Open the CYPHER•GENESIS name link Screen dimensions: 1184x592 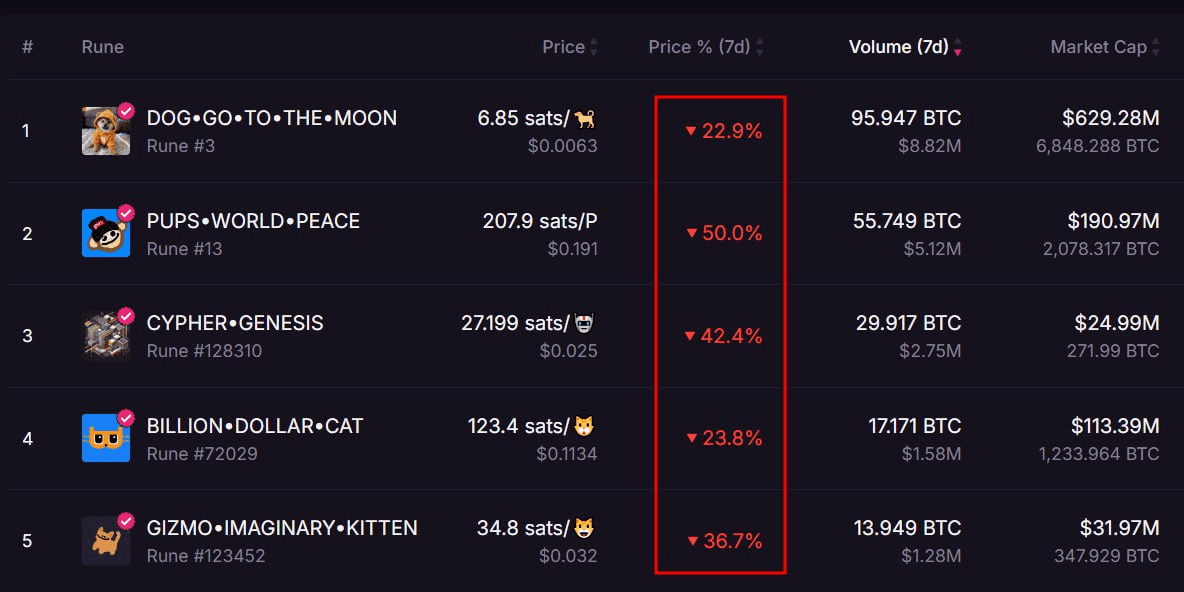tap(235, 323)
